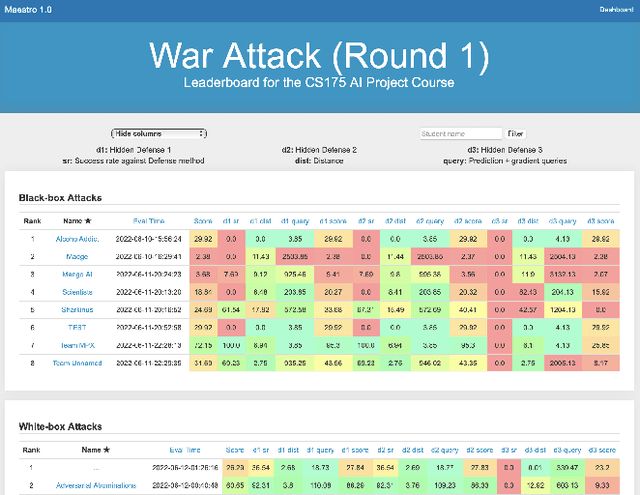Open the Adversarial Abominations team entry
Screen dimensions: 640x495
(89, 485)
